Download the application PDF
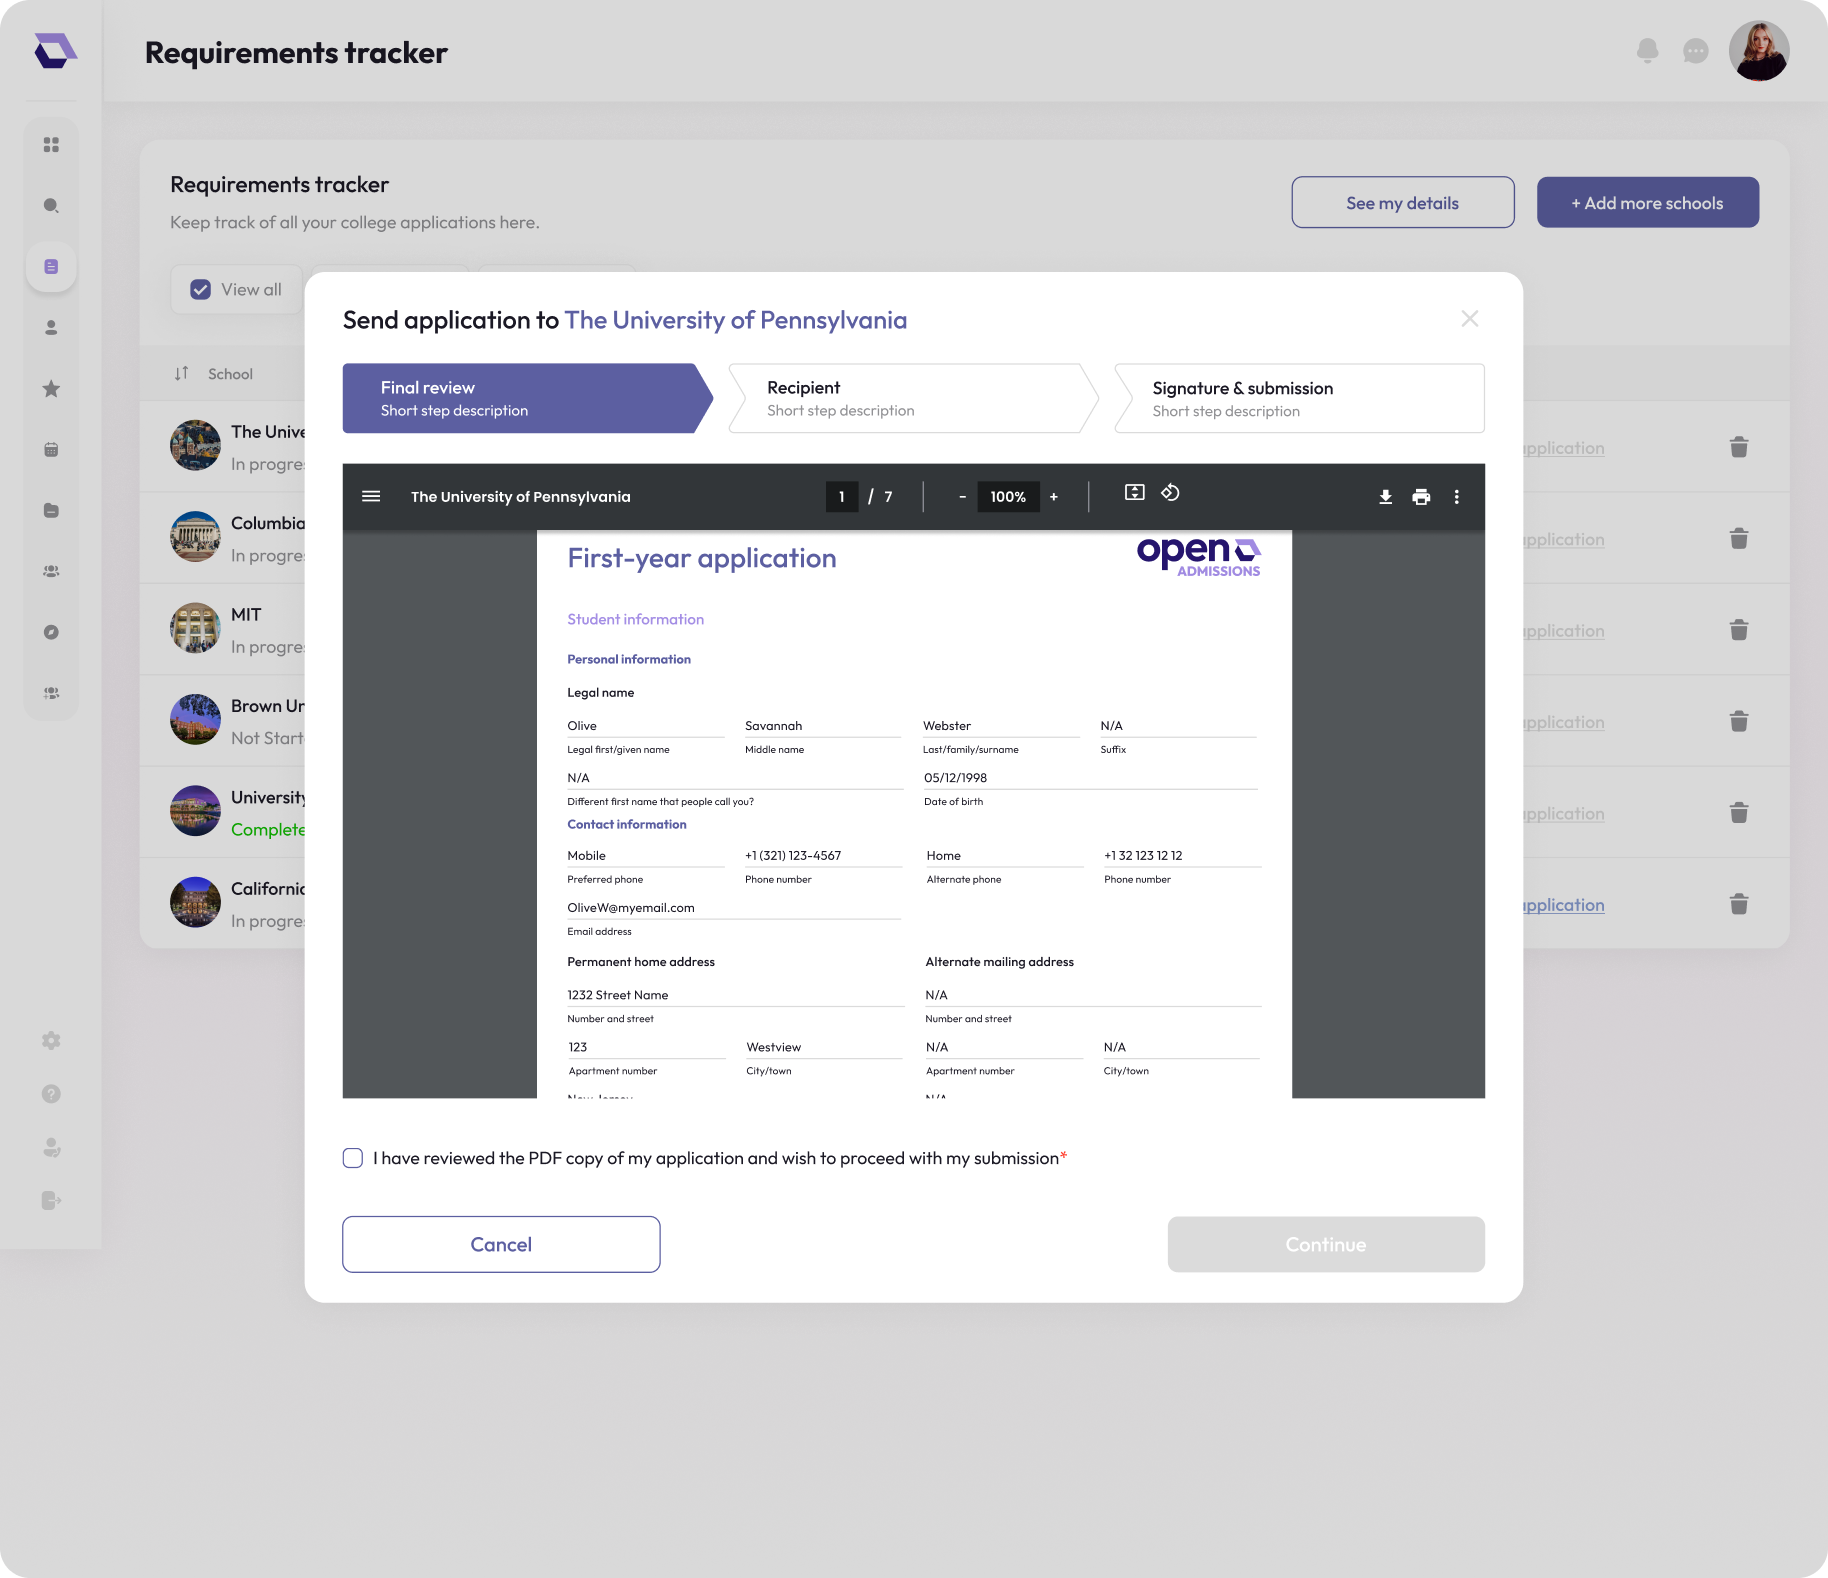The height and width of the screenshot is (1578, 1828). point(1385,497)
